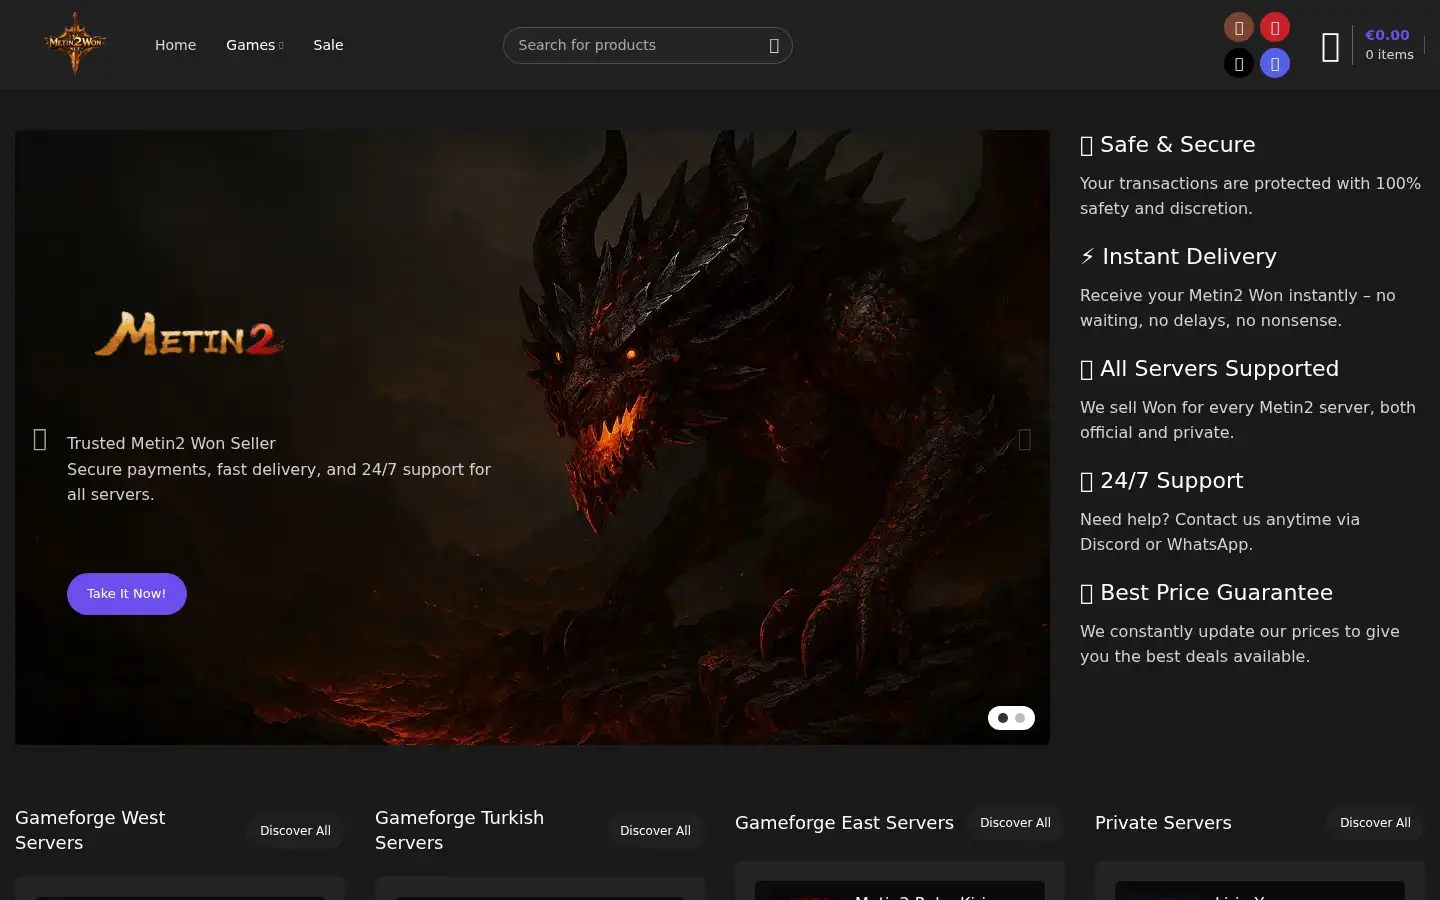This screenshot has width=1440, height=900.
Task: Expand the Games dropdown menu
Action: pos(254,45)
